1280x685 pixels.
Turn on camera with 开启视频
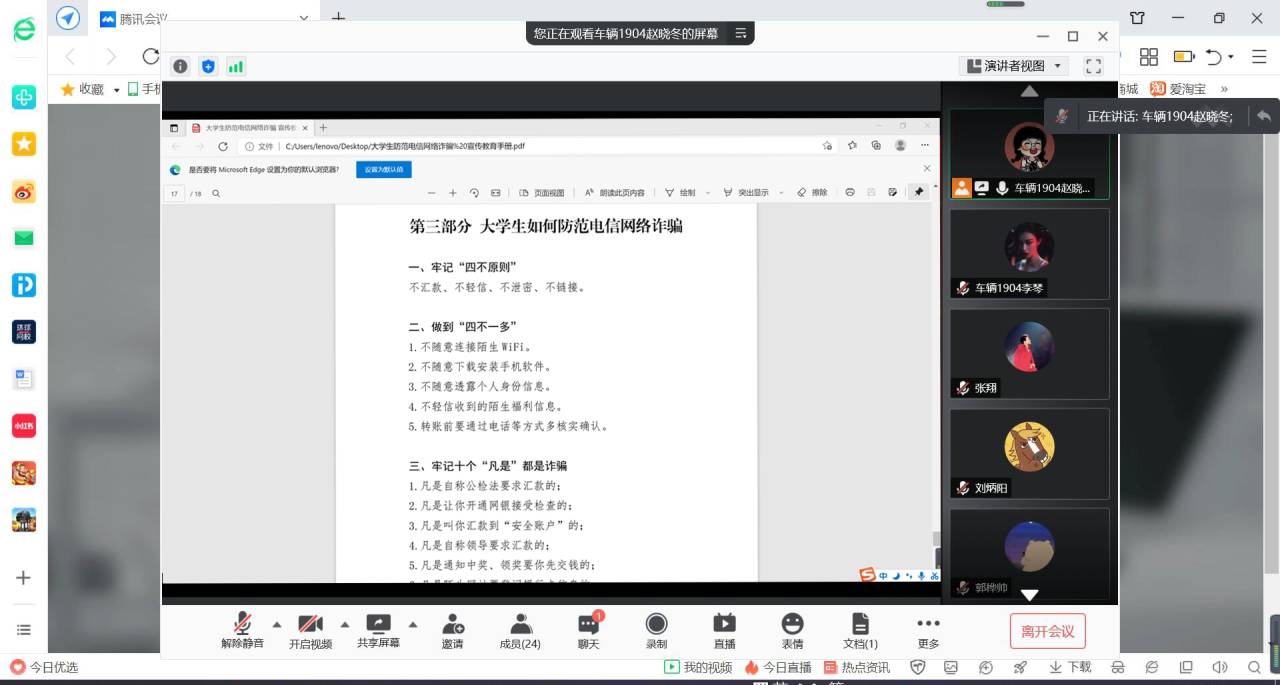[310, 630]
